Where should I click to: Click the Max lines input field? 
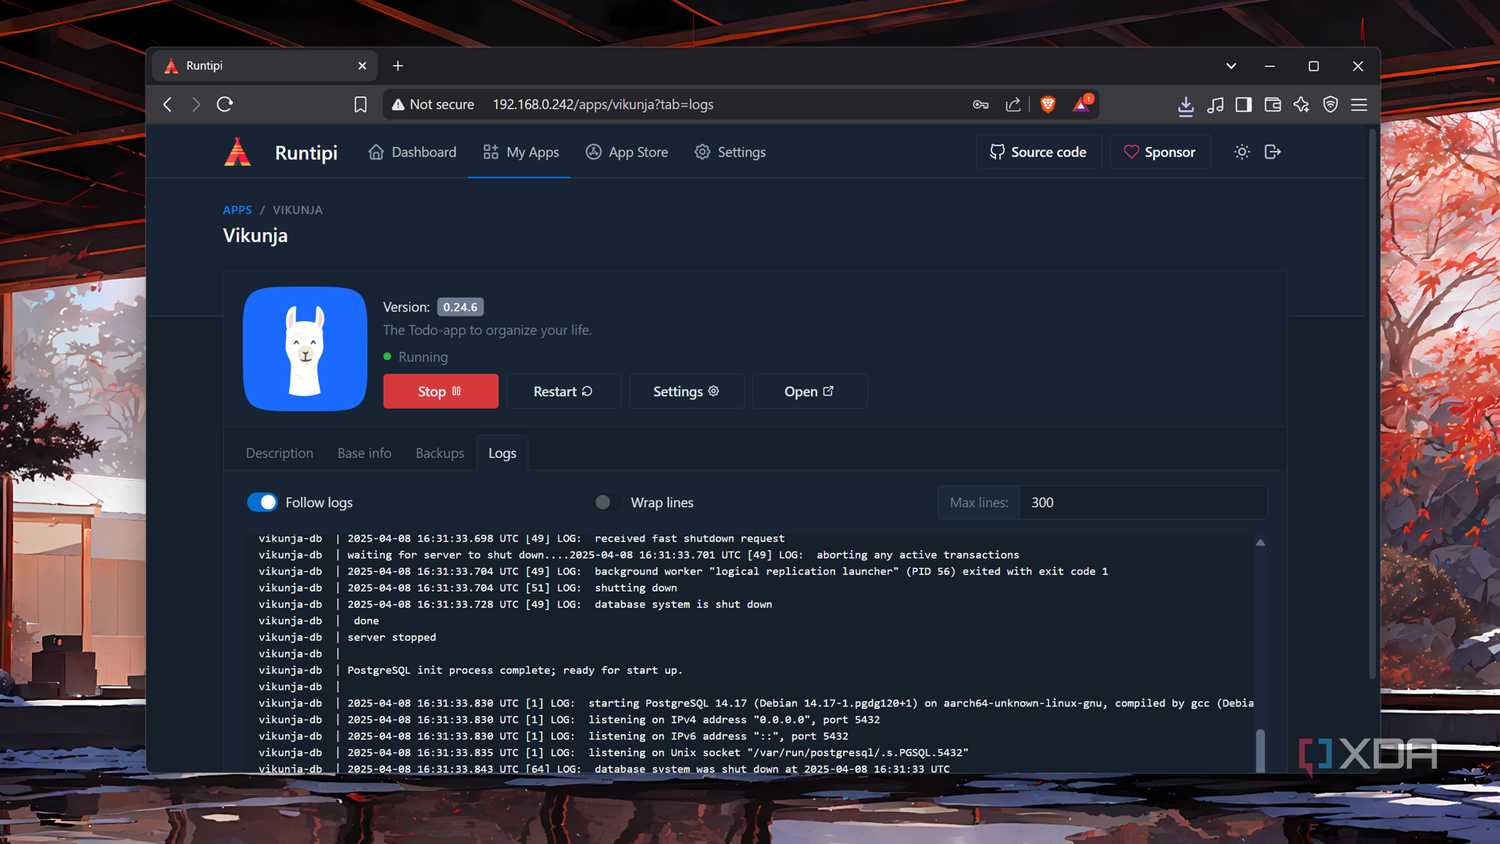[1143, 502]
